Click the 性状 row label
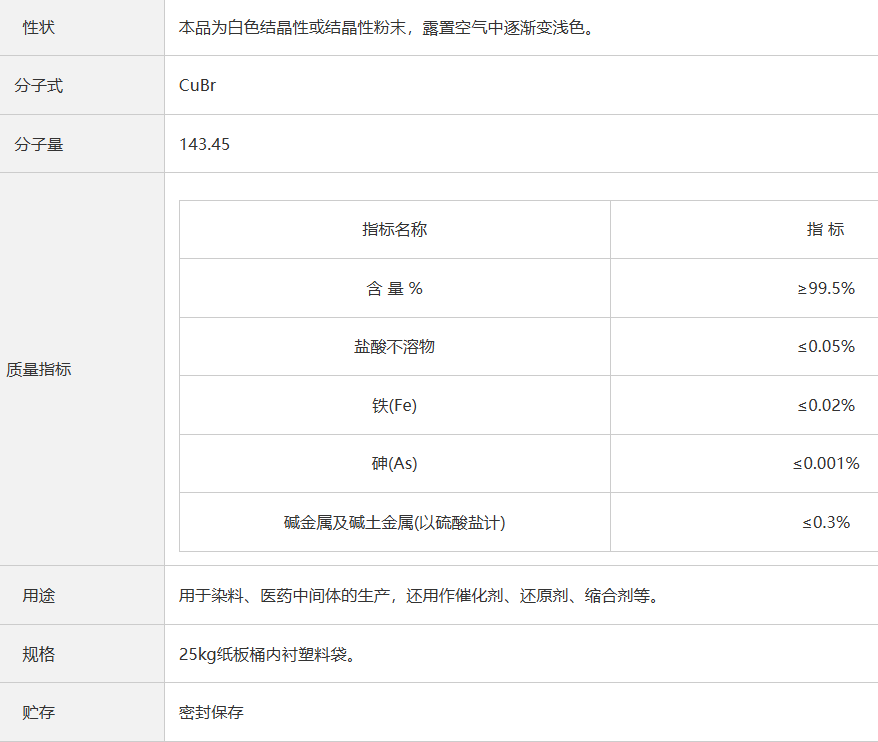Viewport: 878px width, 742px height. [39, 27]
